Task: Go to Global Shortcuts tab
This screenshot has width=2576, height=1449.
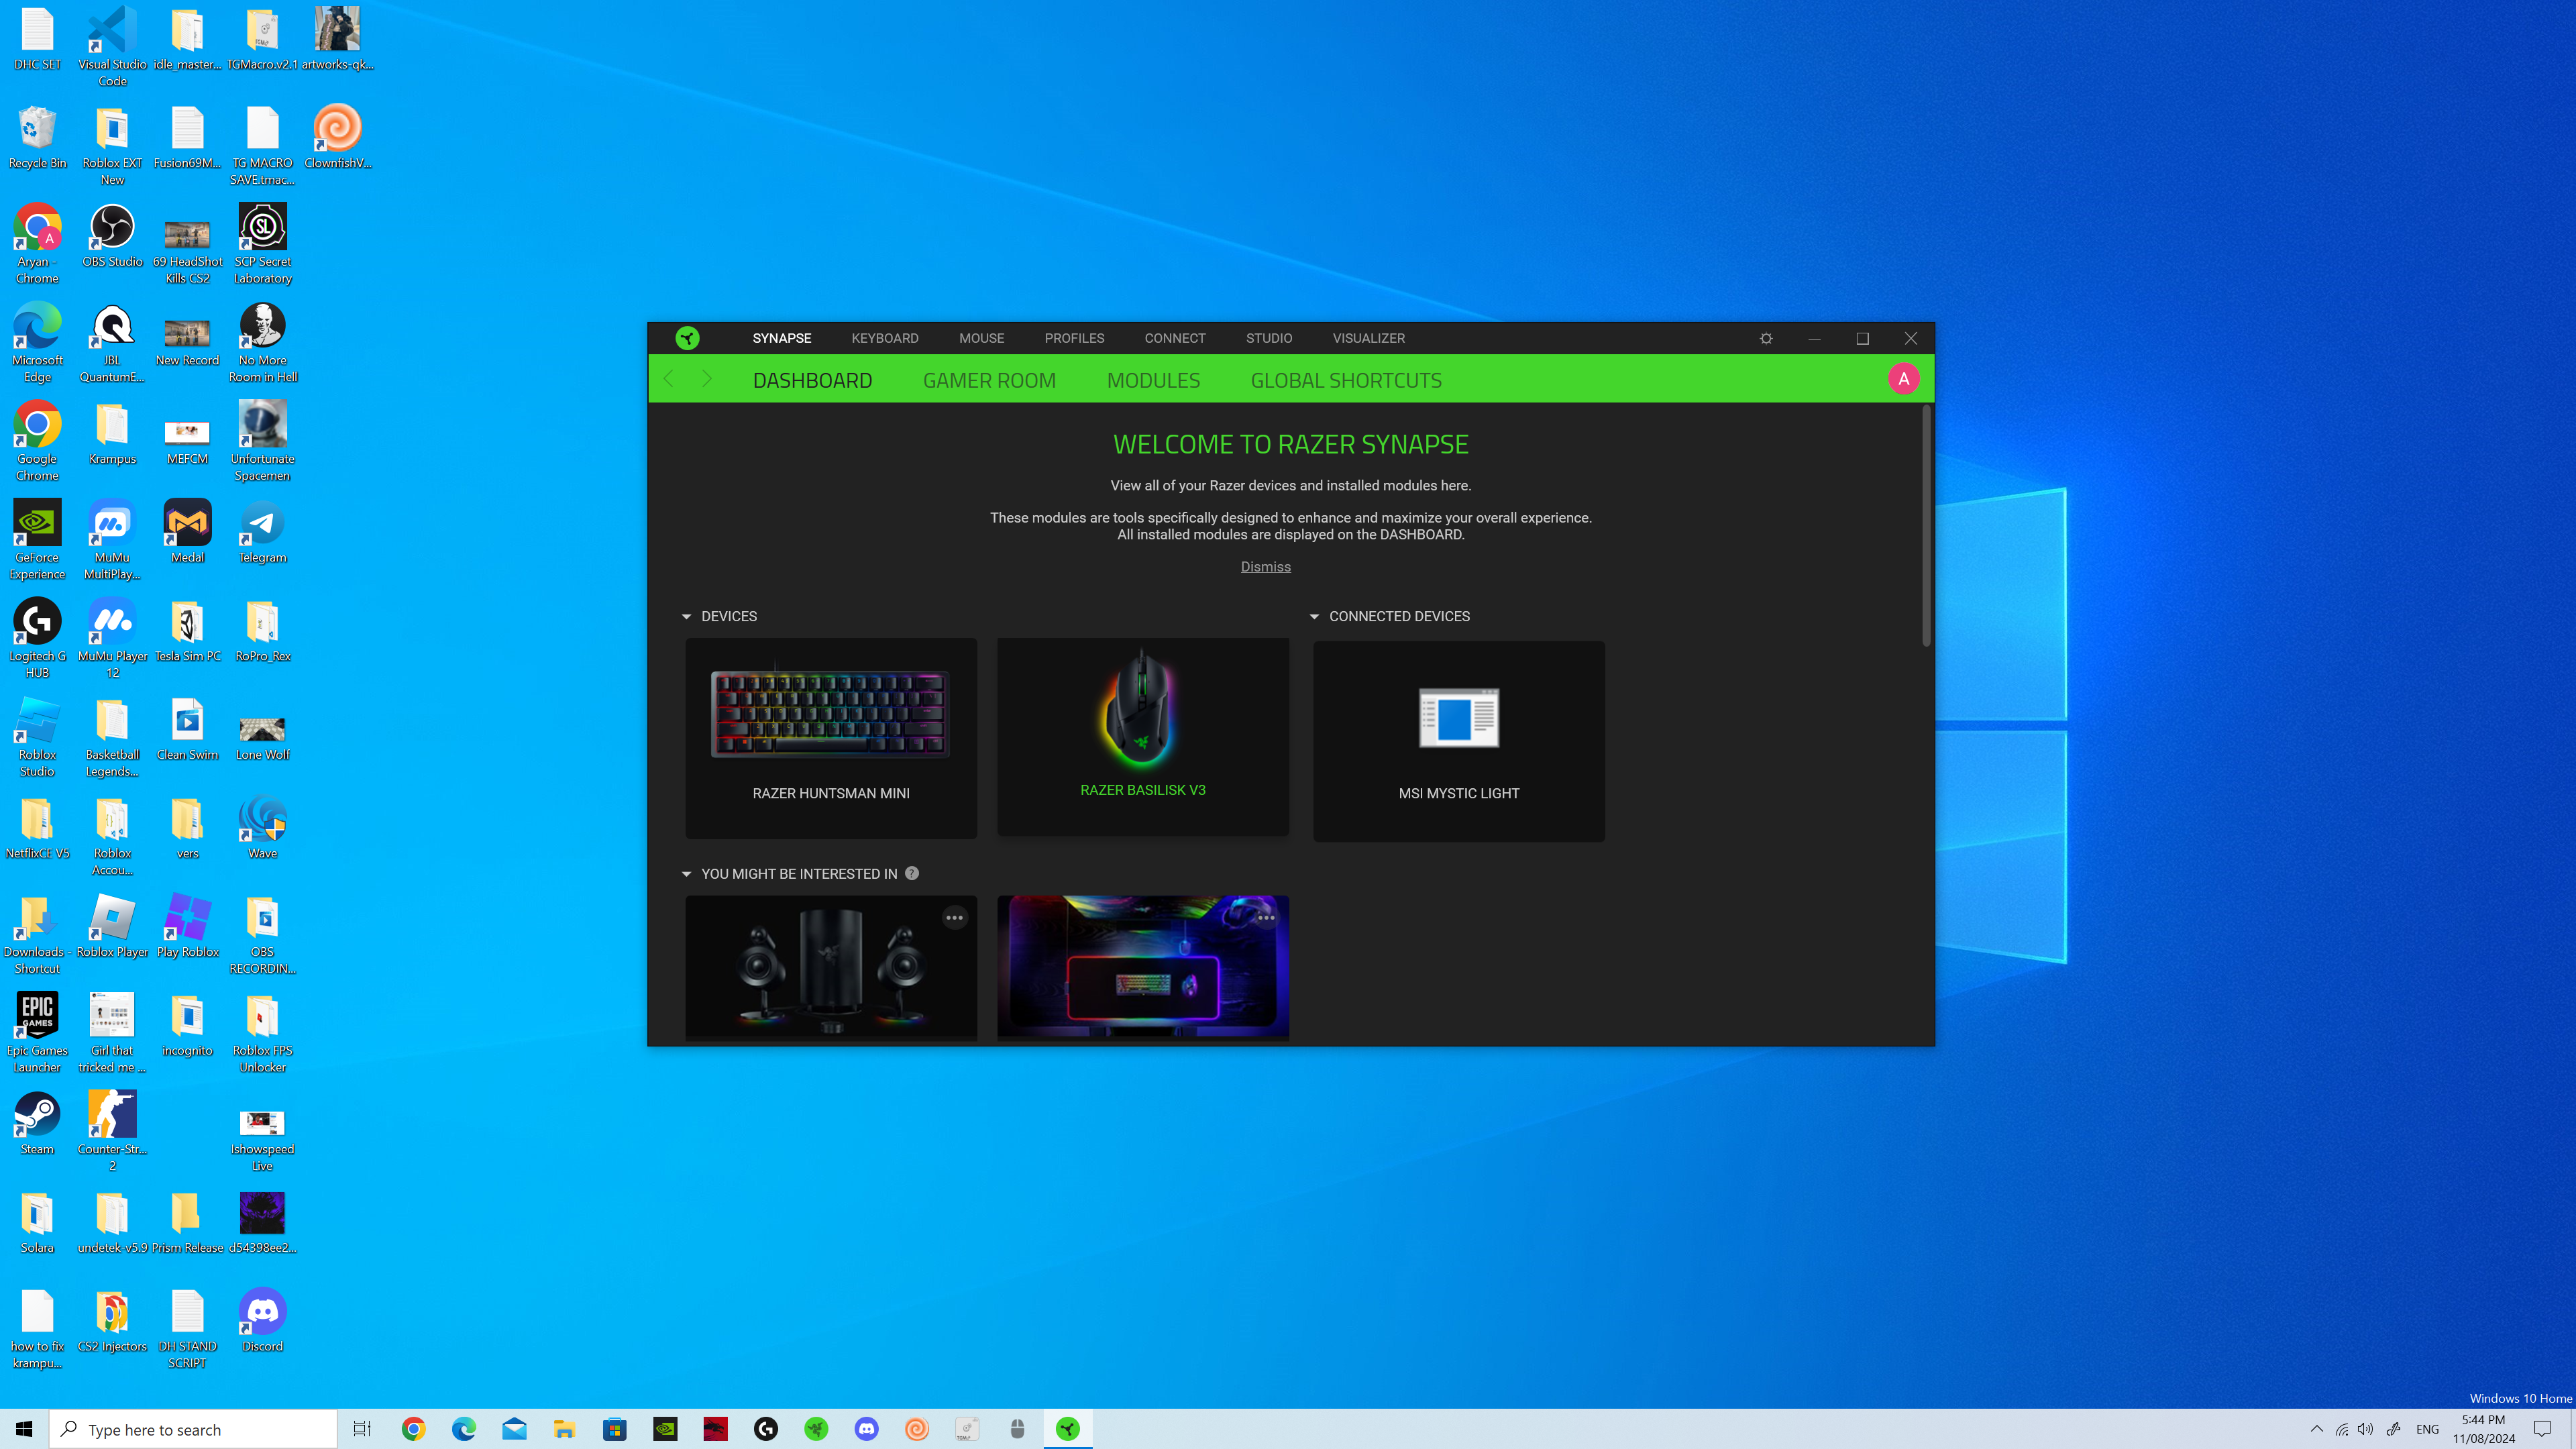Action: pyautogui.click(x=1345, y=380)
